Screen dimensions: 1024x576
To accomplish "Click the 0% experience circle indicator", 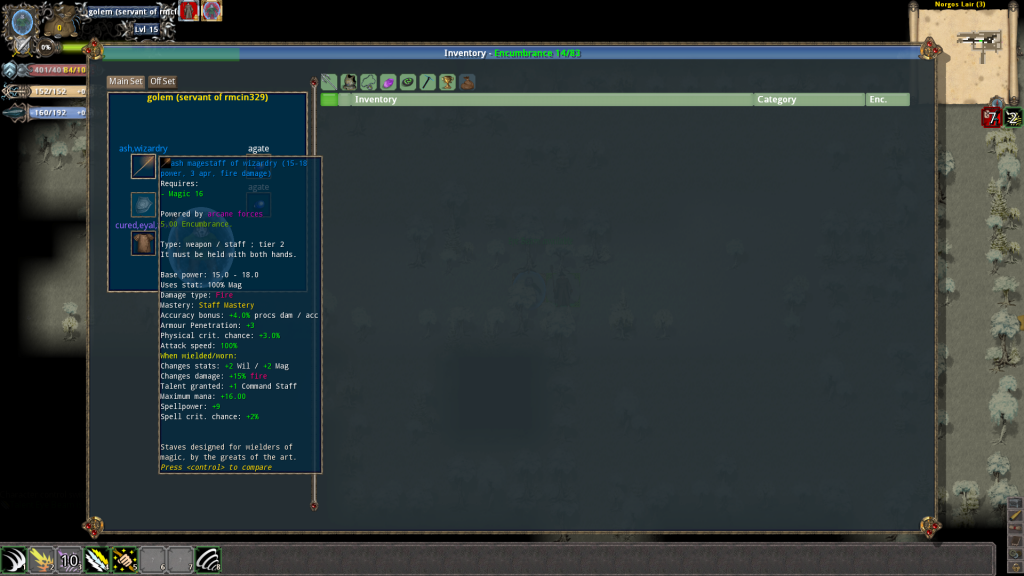I will tap(46, 47).
